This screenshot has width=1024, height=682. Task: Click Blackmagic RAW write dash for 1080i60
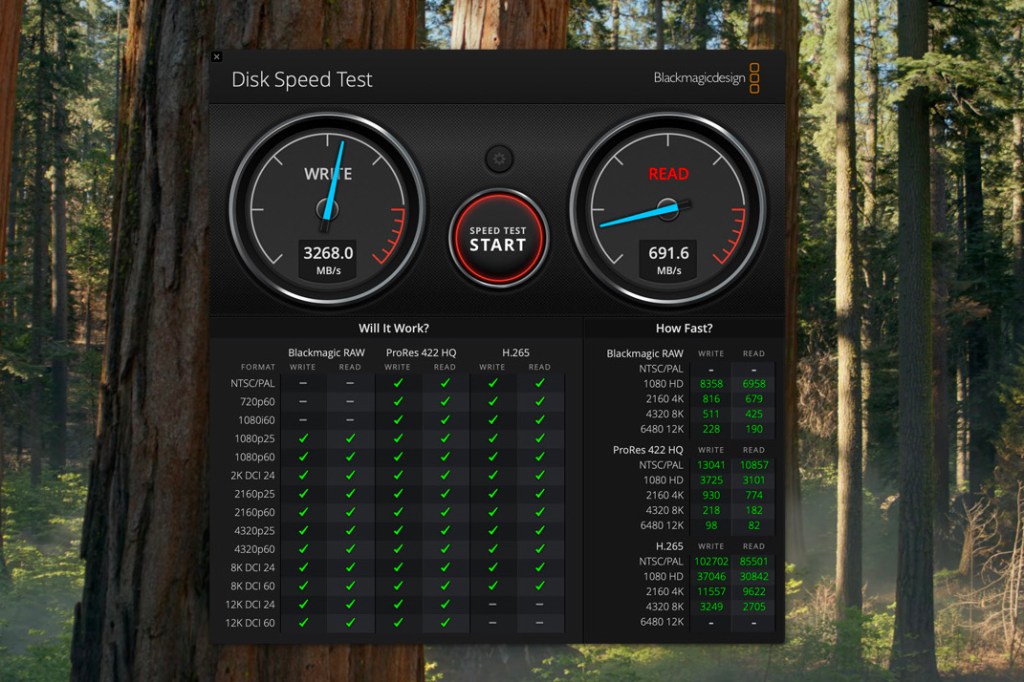[x=303, y=420]
